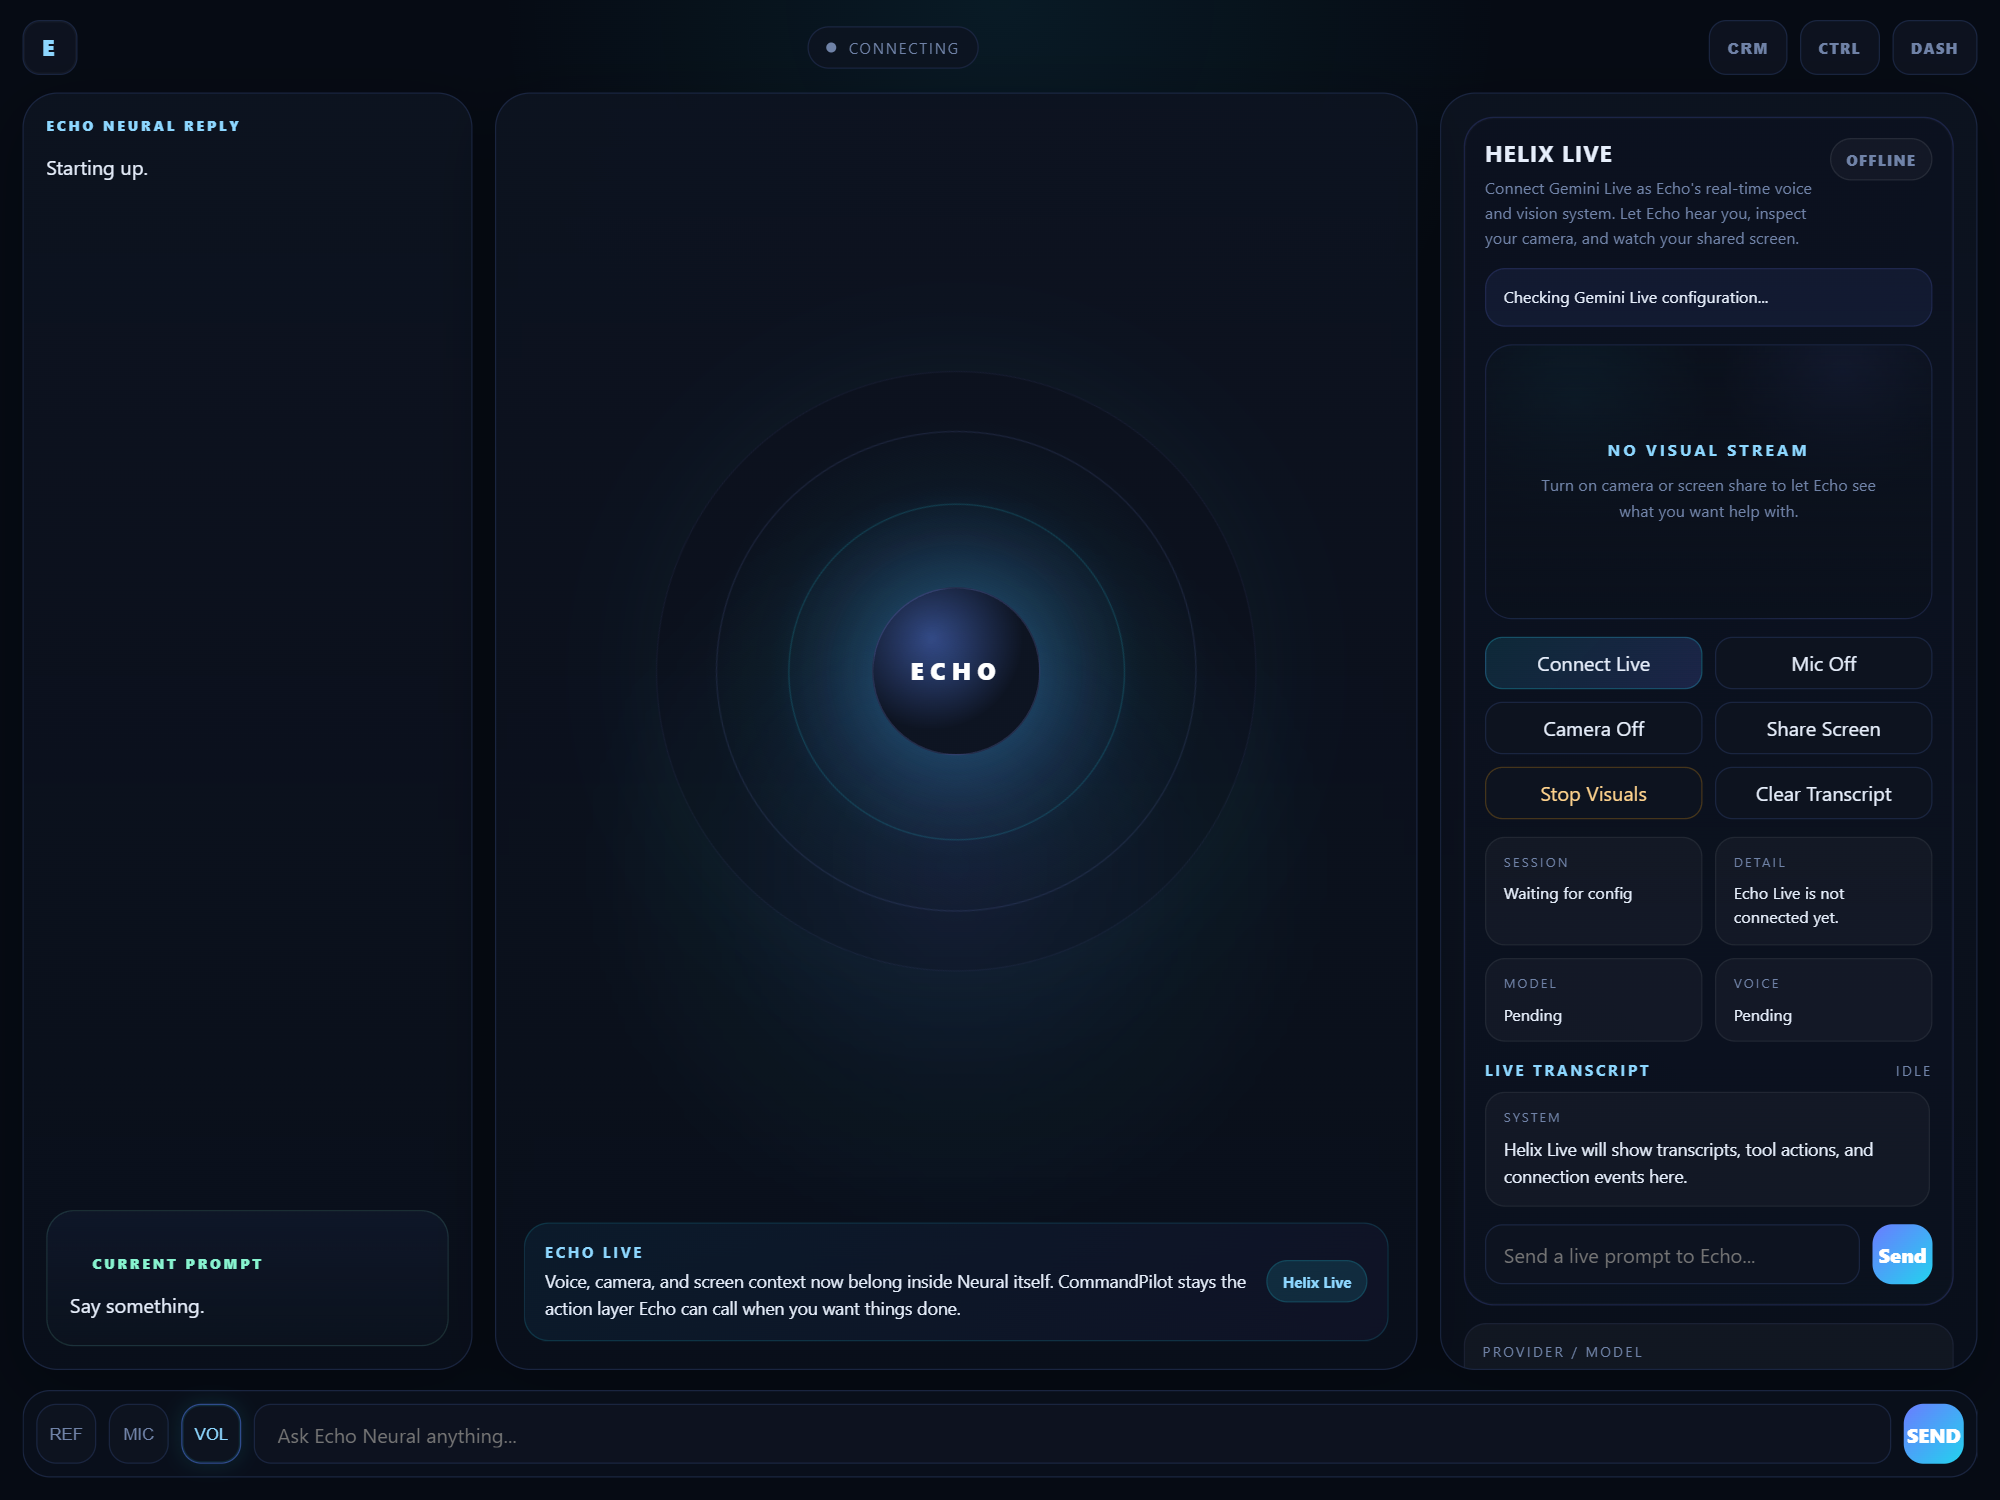Toggle the Camera Off button

[1593, 728]
